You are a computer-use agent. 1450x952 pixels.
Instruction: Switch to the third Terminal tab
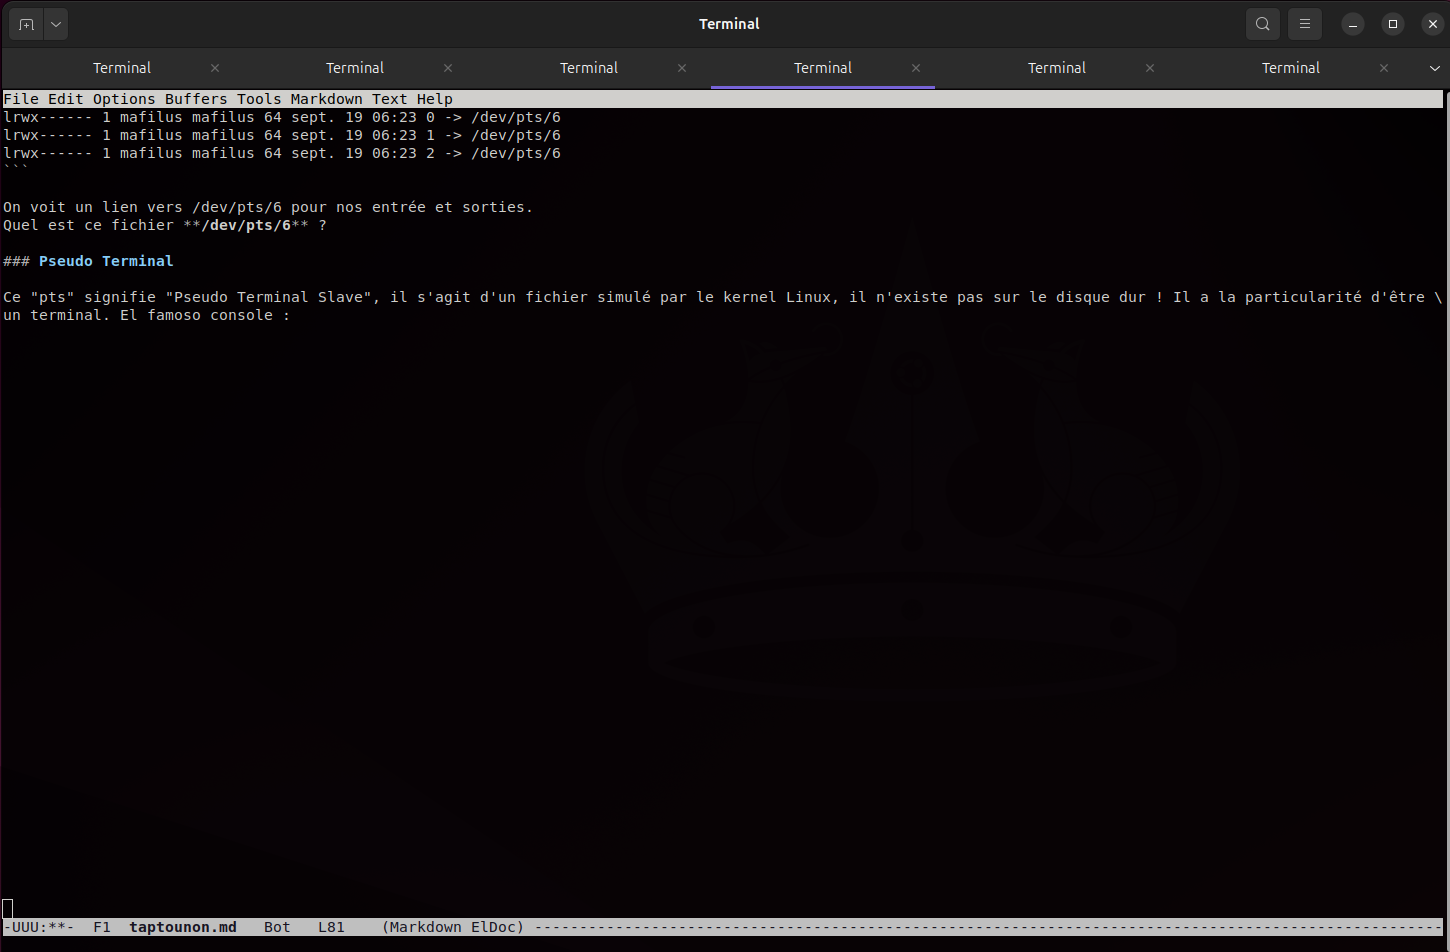pos(589,68)
